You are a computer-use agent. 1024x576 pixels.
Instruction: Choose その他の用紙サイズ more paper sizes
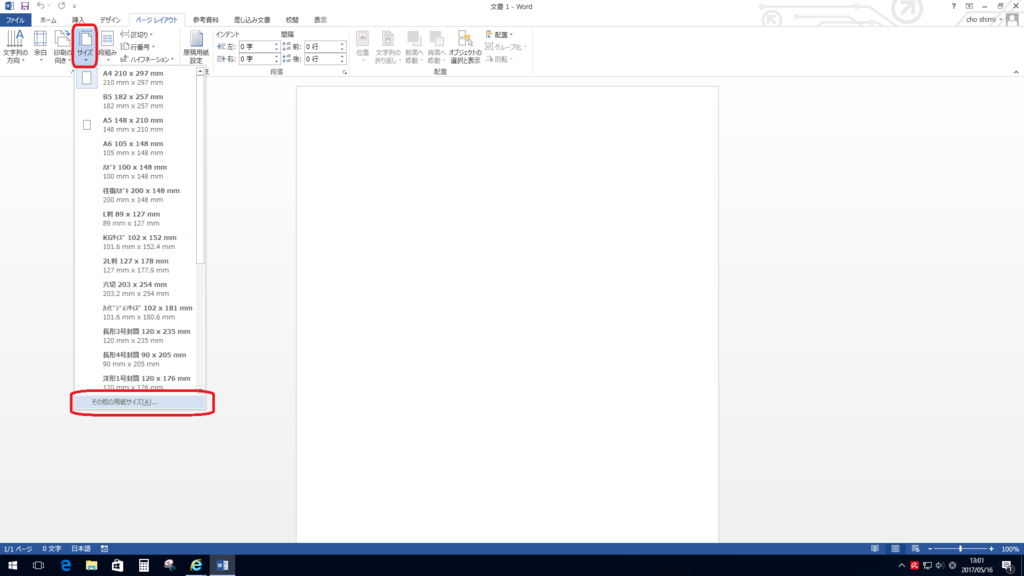(x=139, y=402)
